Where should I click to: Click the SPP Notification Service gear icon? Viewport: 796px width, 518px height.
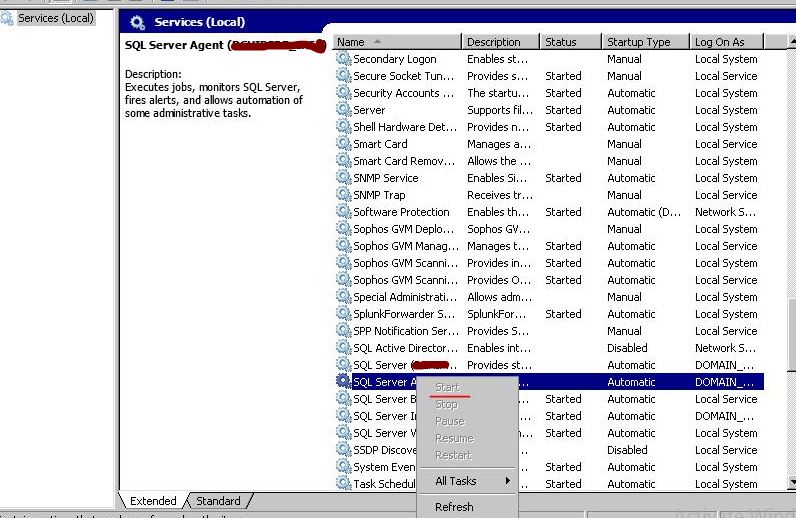tap(344, 331)
